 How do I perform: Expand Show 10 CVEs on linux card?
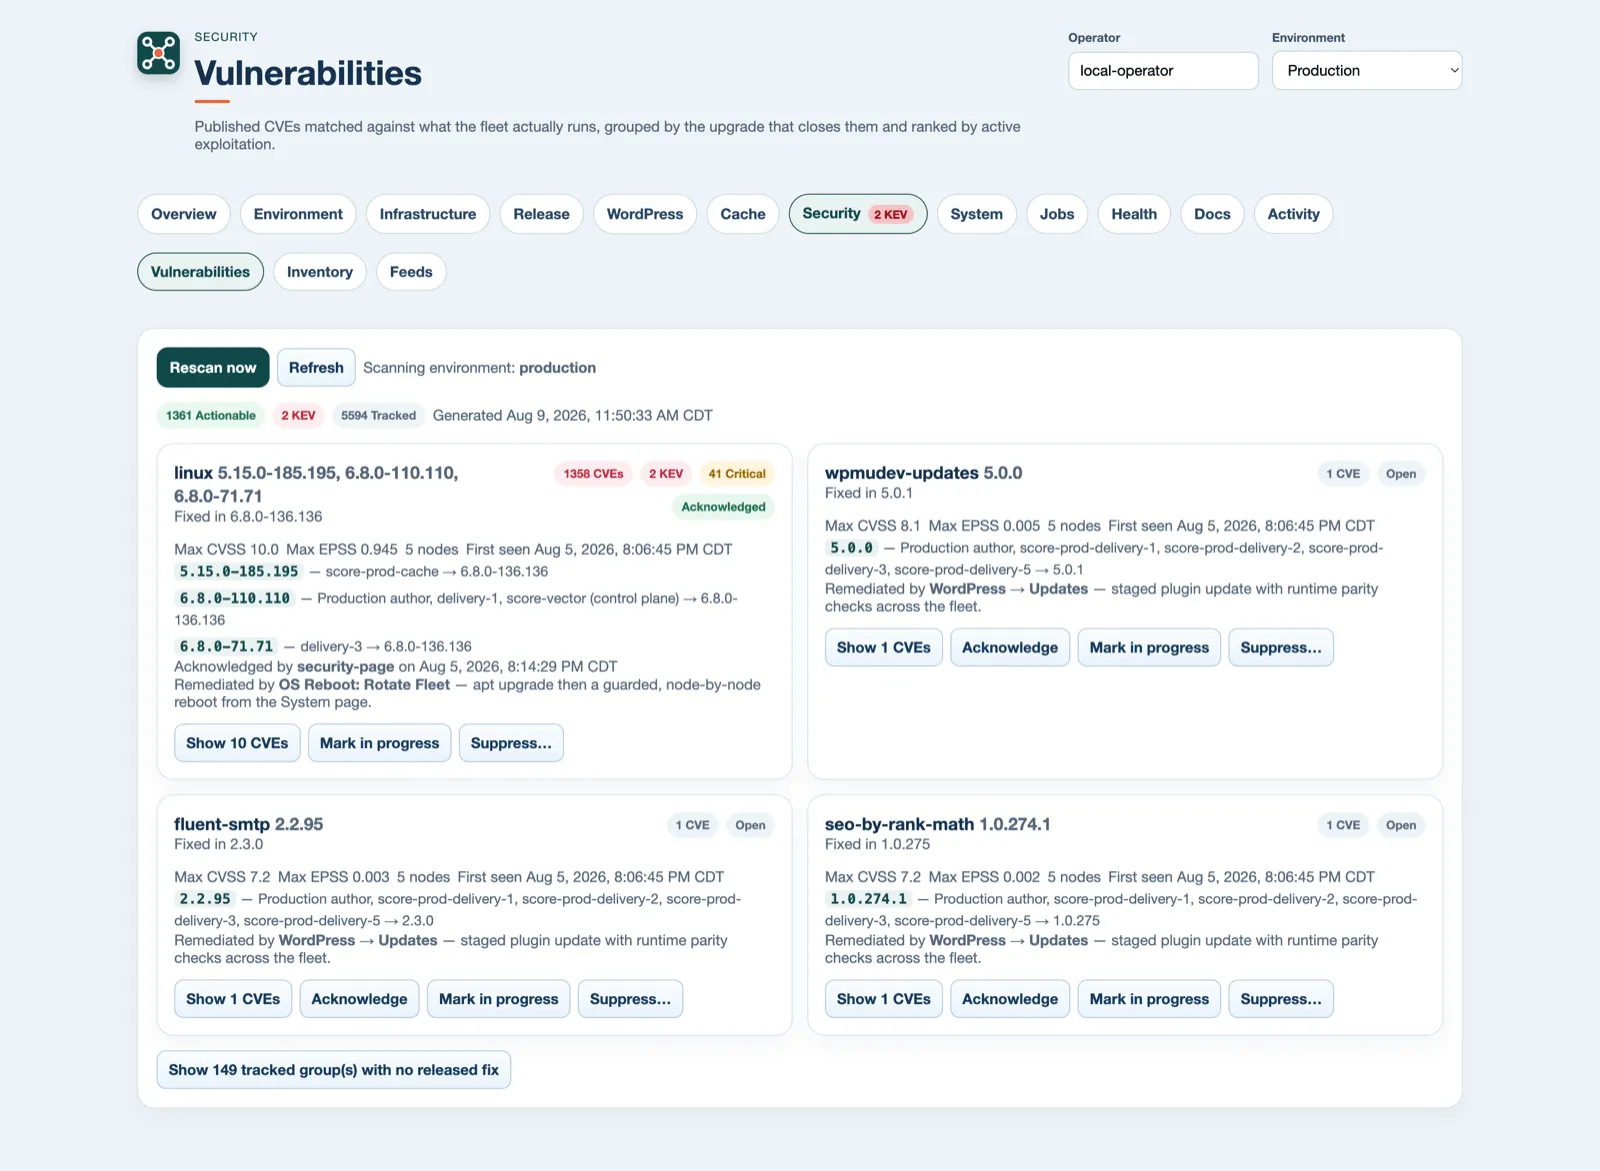click(x=237, y=743)
